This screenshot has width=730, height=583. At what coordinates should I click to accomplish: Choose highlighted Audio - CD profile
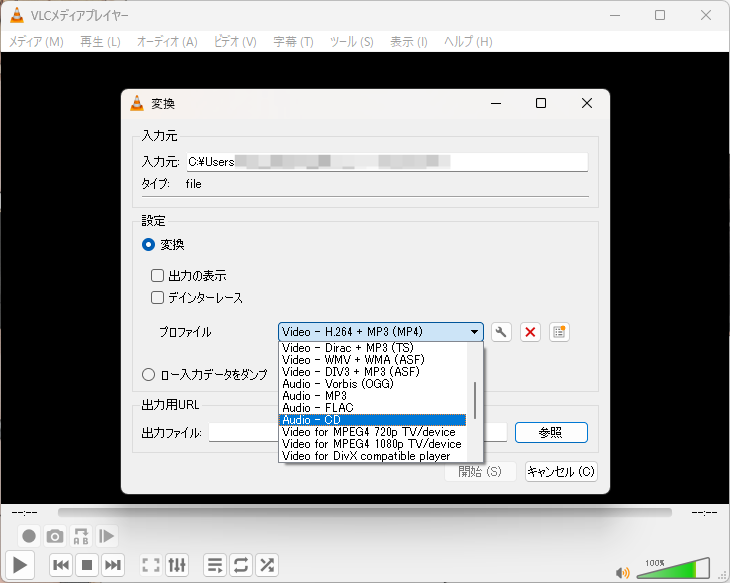[372, 420]
